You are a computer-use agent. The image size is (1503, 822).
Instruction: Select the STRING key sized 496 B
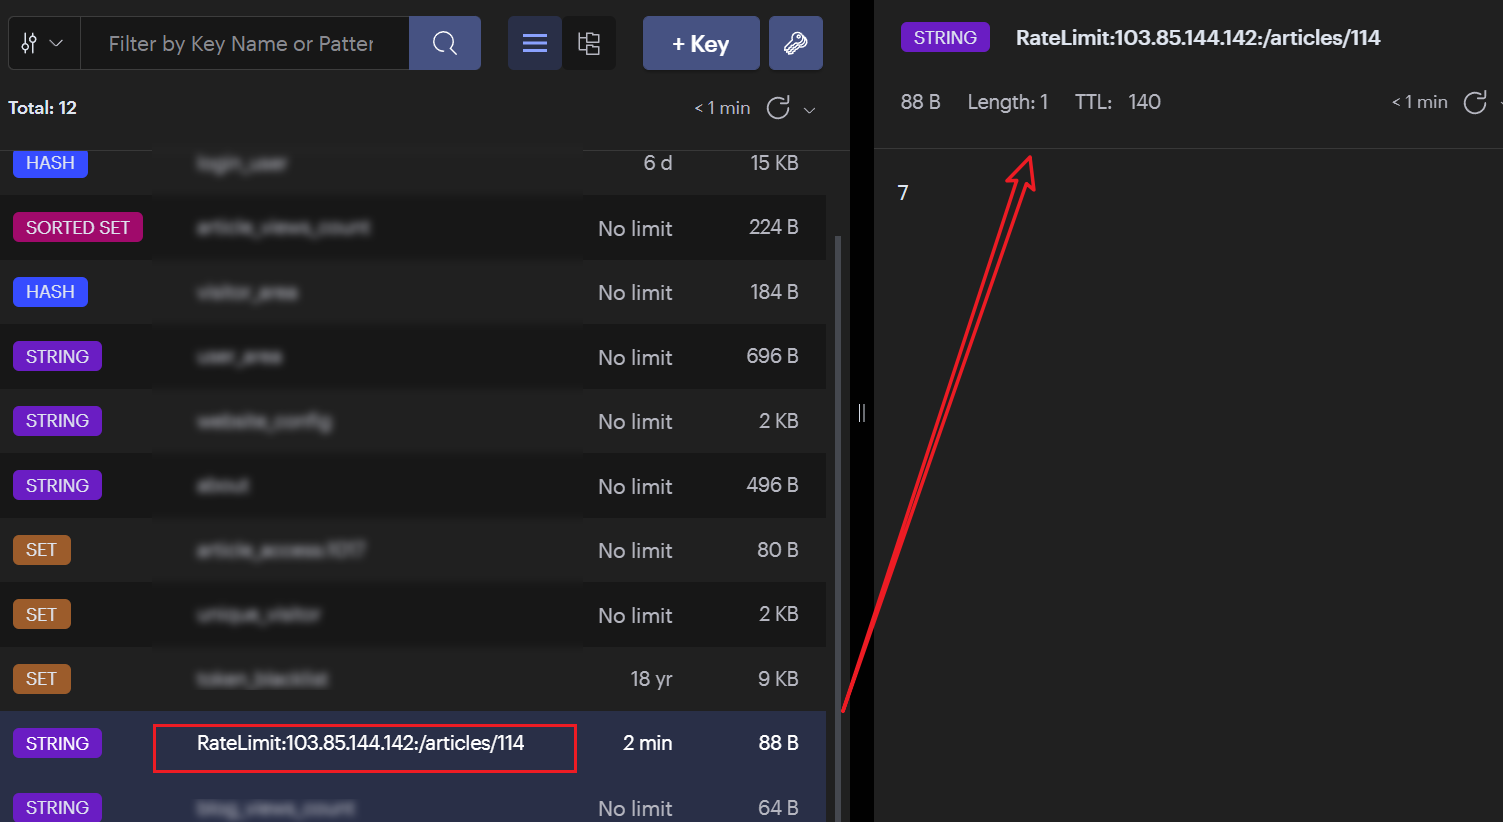coord(413,486)
